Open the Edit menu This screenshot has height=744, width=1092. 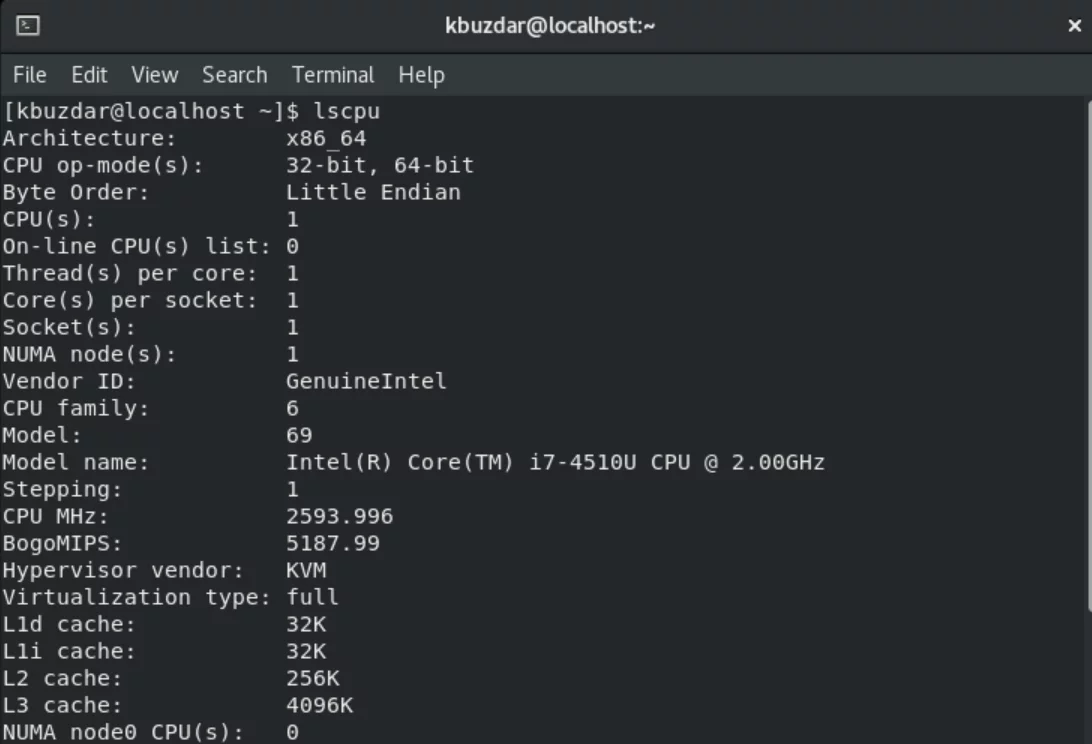[89, 75]
